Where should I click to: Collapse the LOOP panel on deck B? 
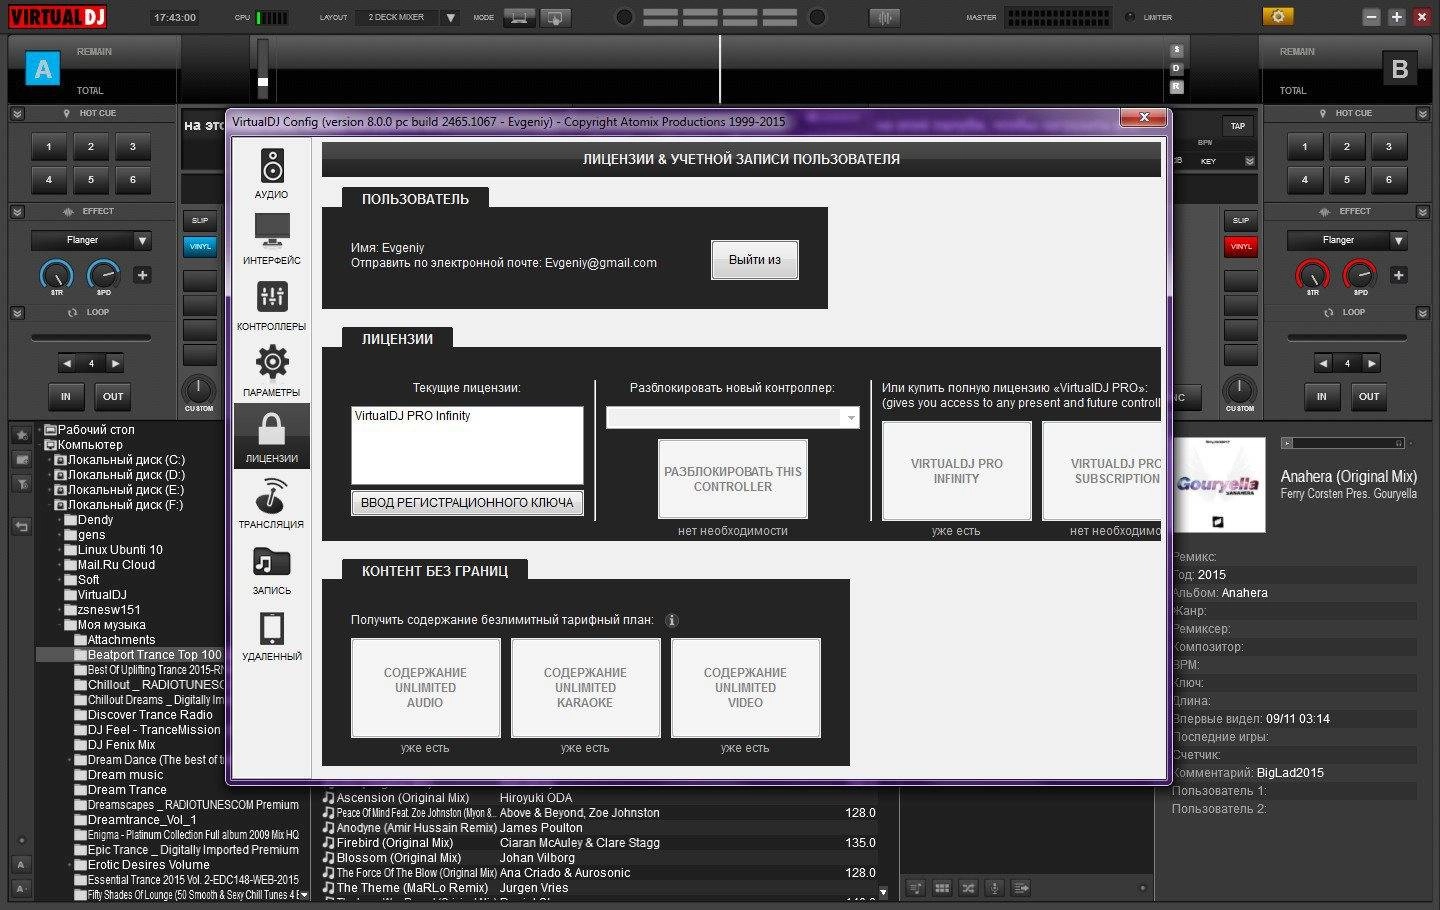click(x=1423, y=313)
